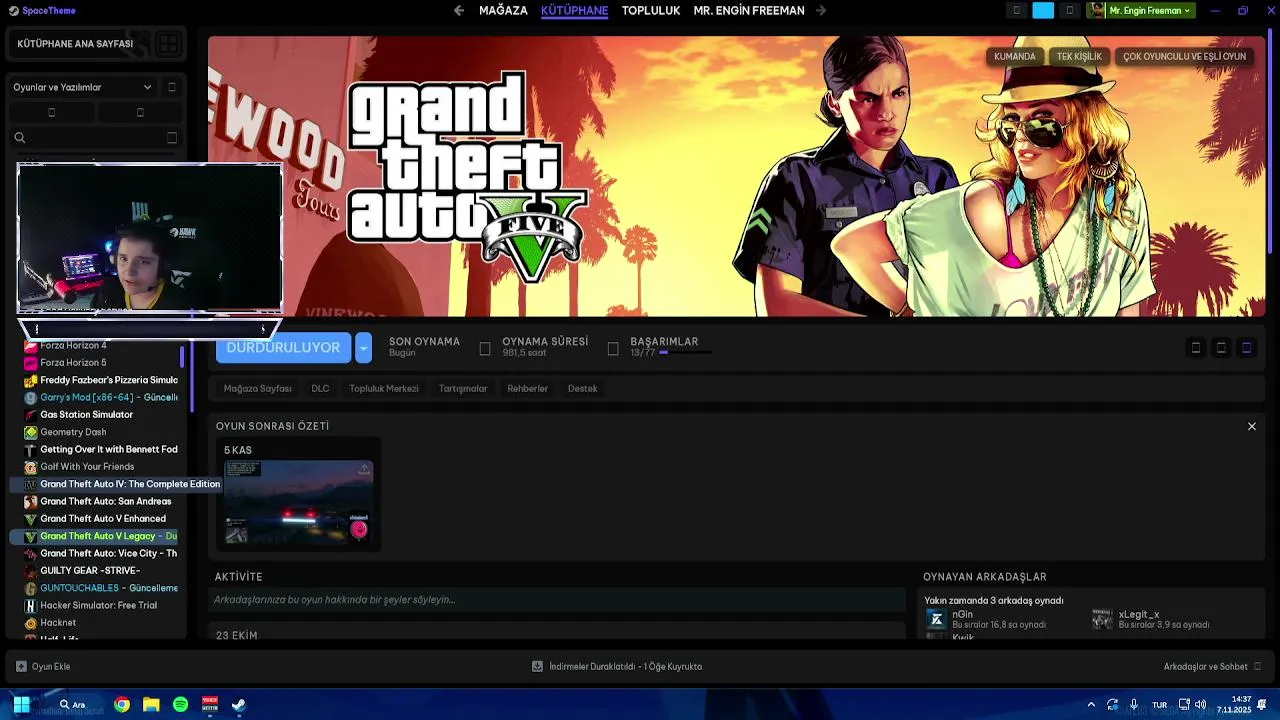
Task: Open the Tartışmalar section
Action: coord(463,389)
